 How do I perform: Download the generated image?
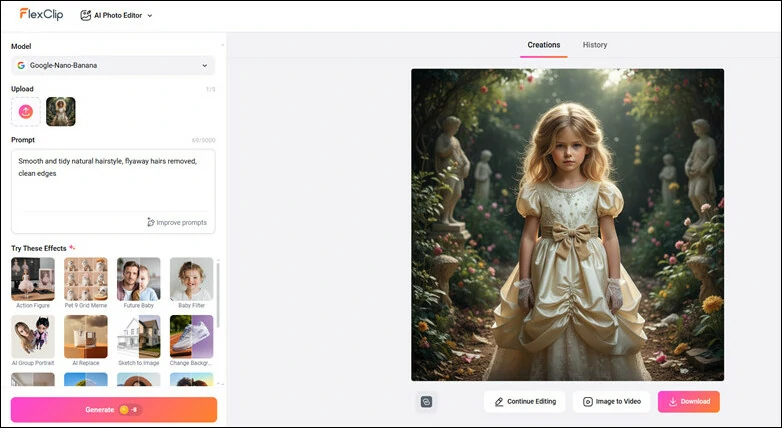pyautogui.click(x=689, y=402)
